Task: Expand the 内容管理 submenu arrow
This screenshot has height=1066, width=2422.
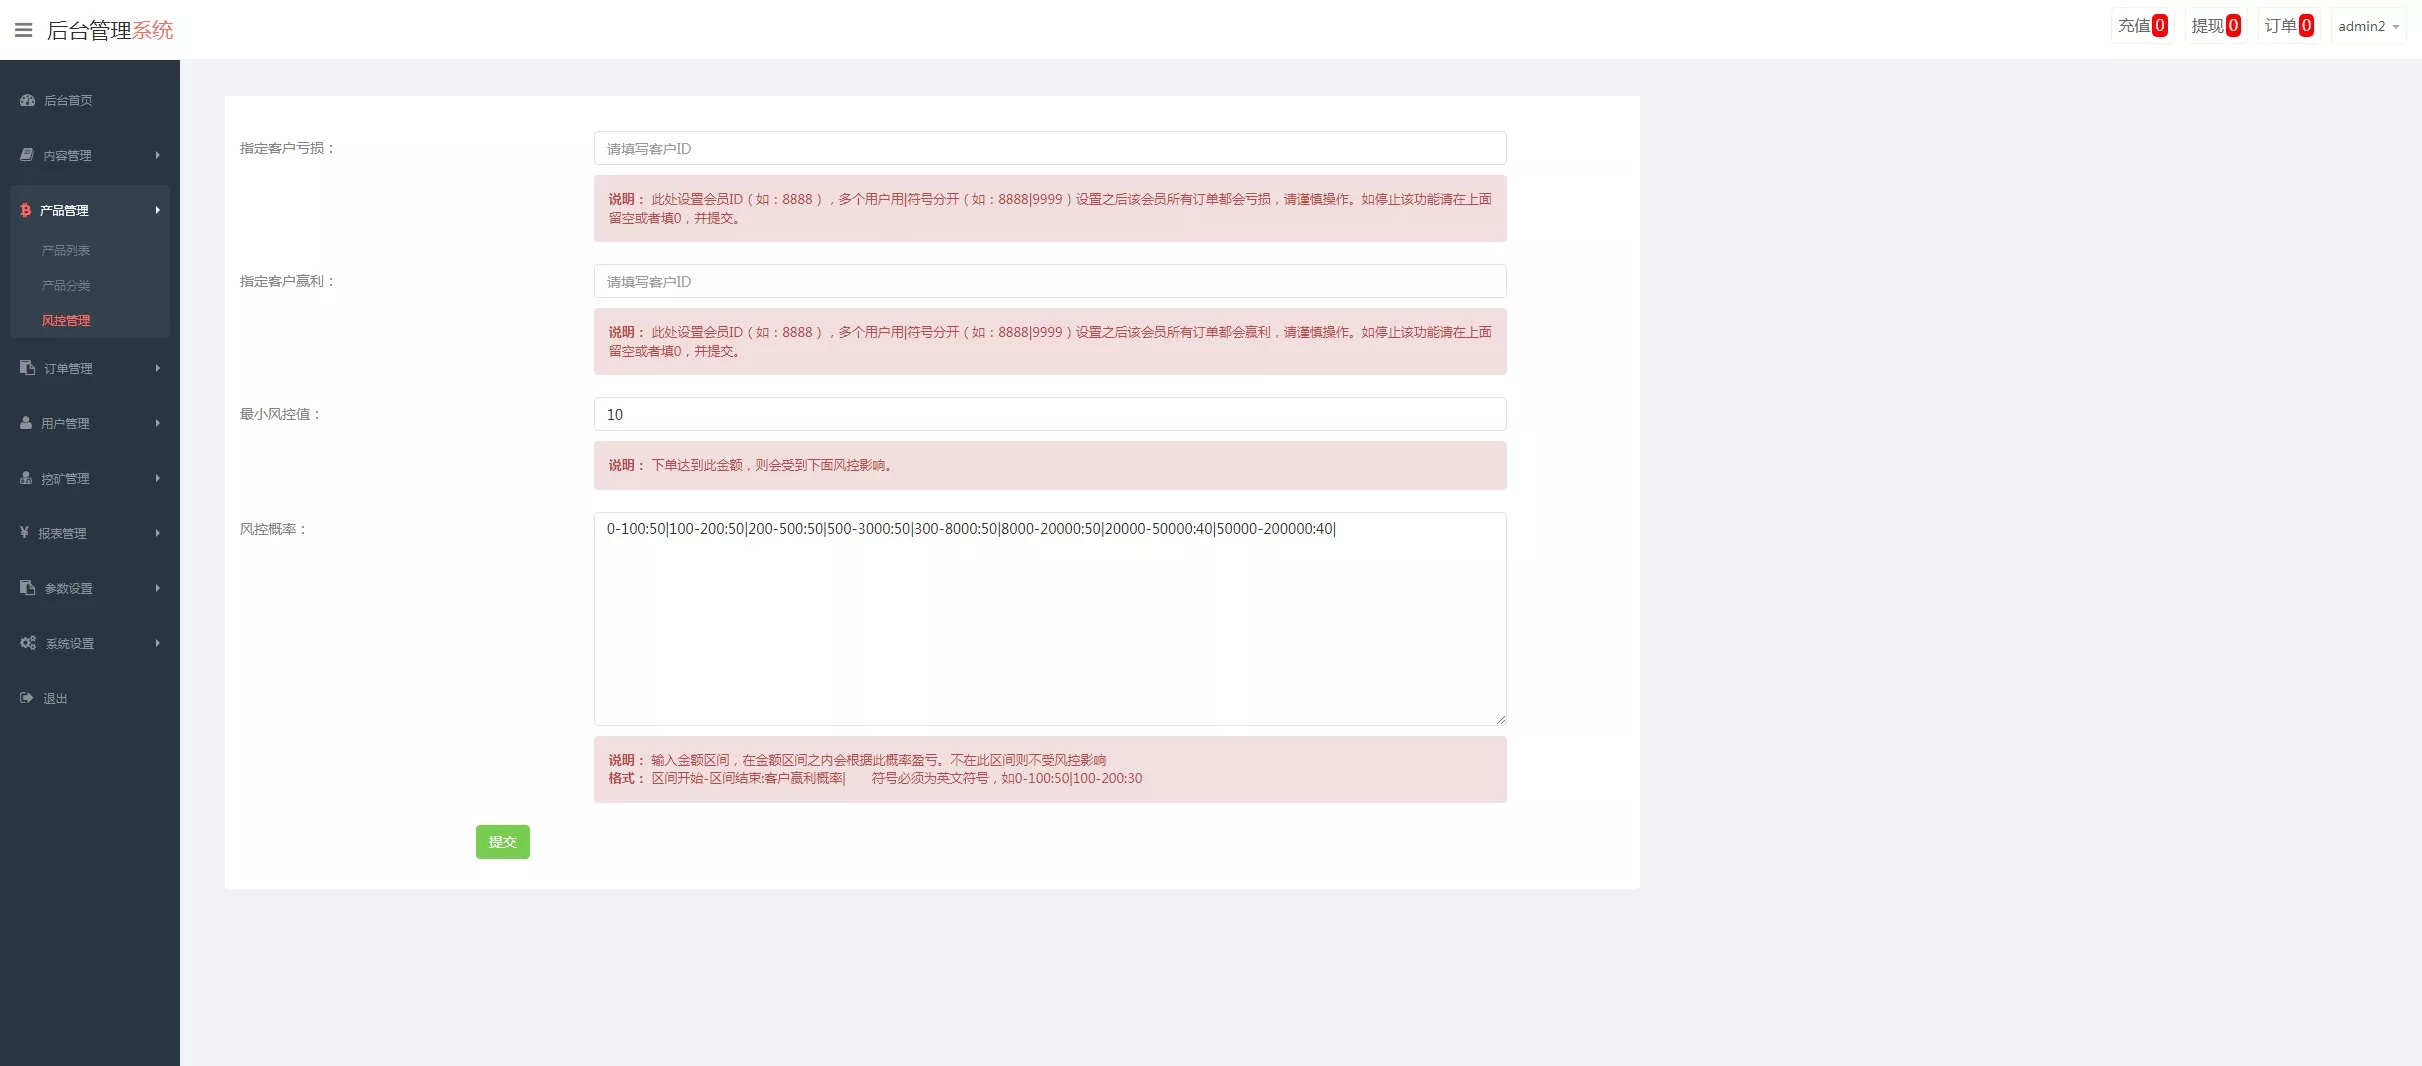Action: [157, 155]
